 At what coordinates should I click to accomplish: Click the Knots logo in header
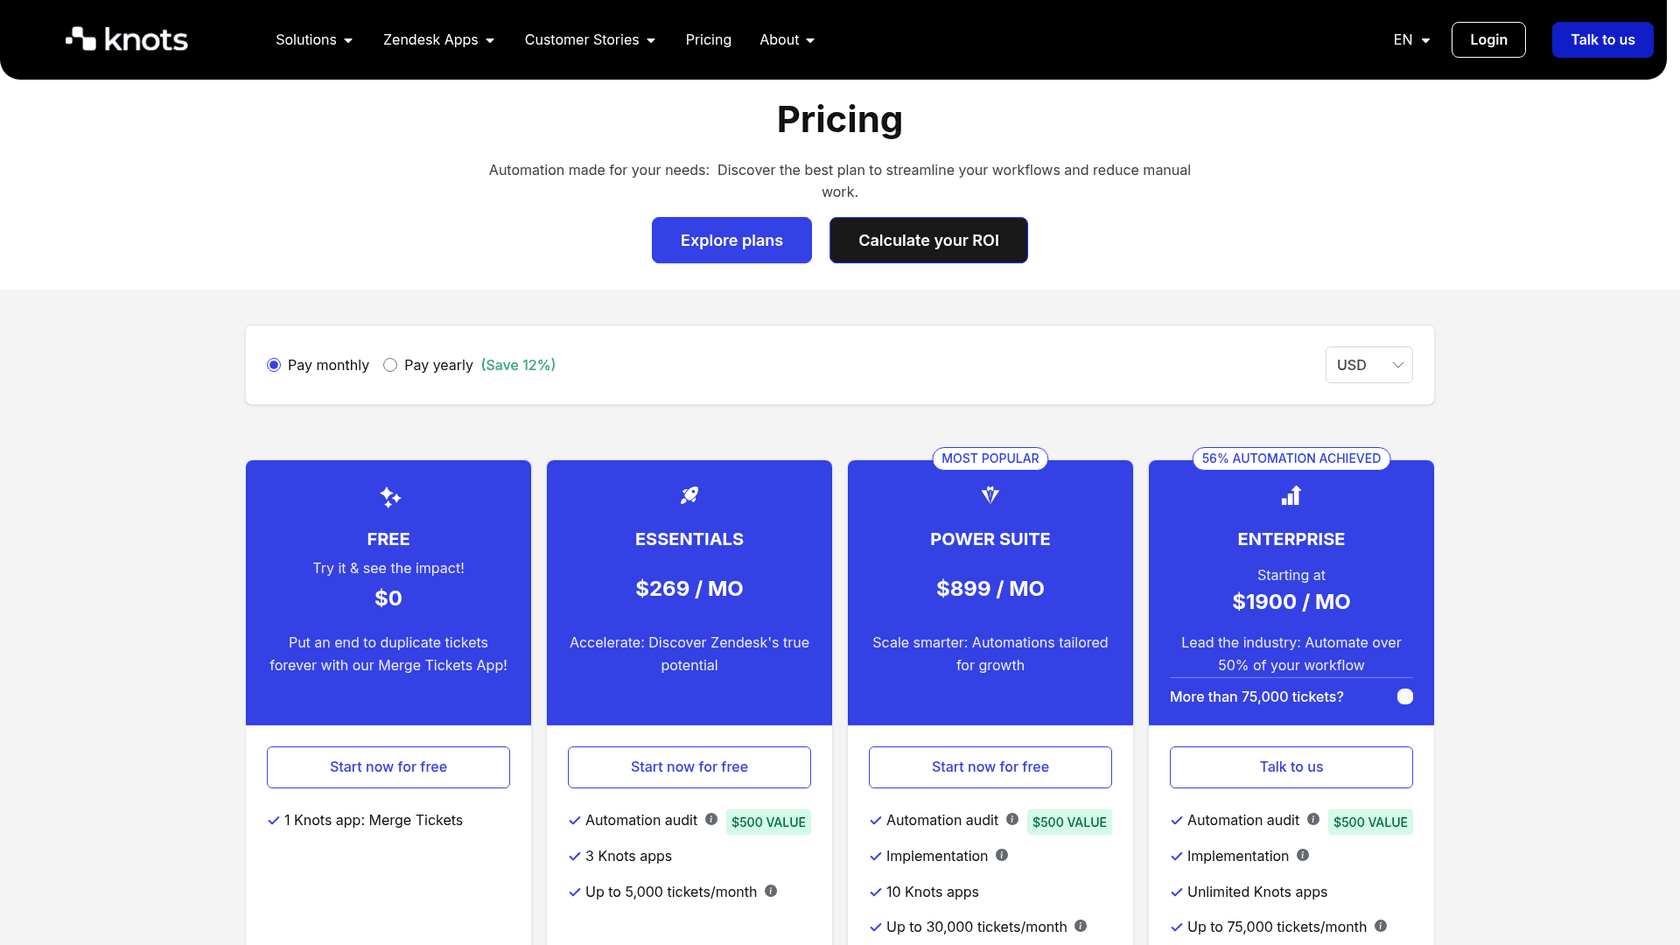click(x=127, y=39)
